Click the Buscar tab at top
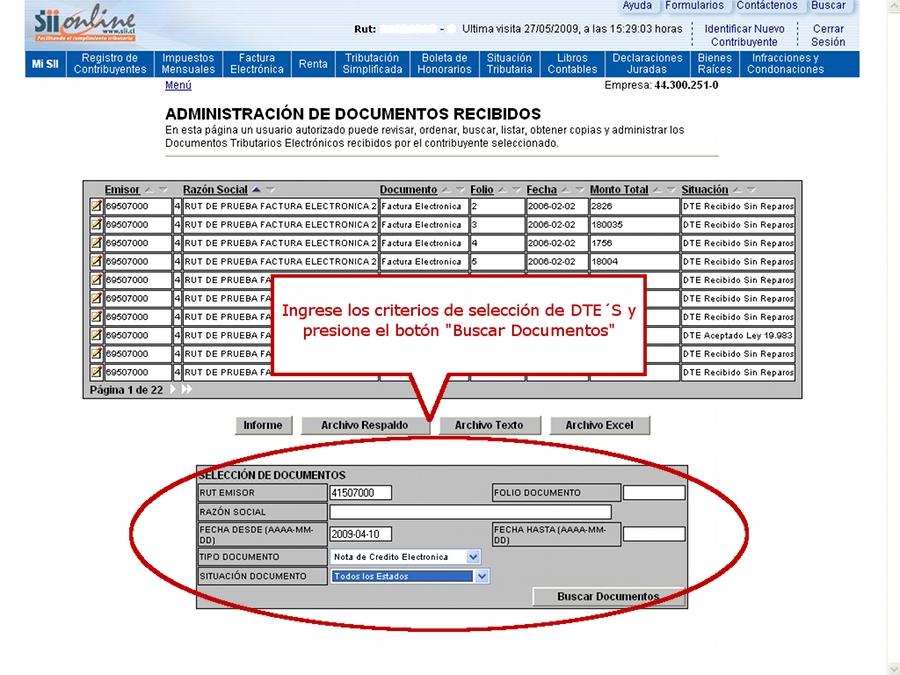Image resolution: width=900 pixels, height=675 pixels. [828, 6]
